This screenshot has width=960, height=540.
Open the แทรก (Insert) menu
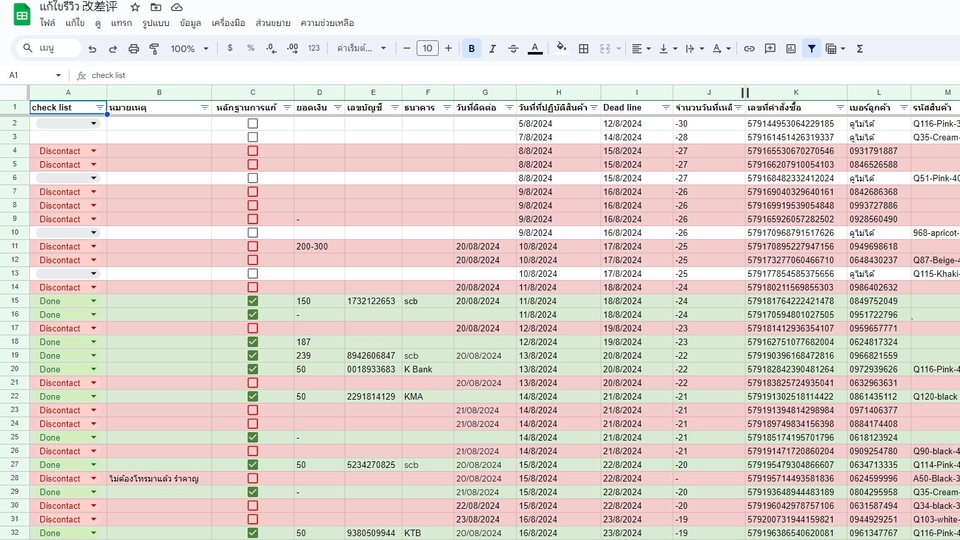click(x=121, y=23)
